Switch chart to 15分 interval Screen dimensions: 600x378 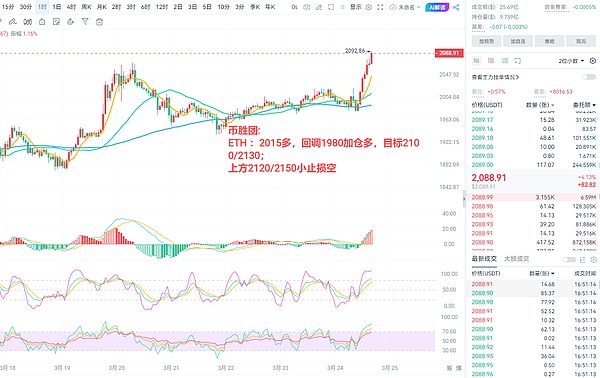(8, 7)
